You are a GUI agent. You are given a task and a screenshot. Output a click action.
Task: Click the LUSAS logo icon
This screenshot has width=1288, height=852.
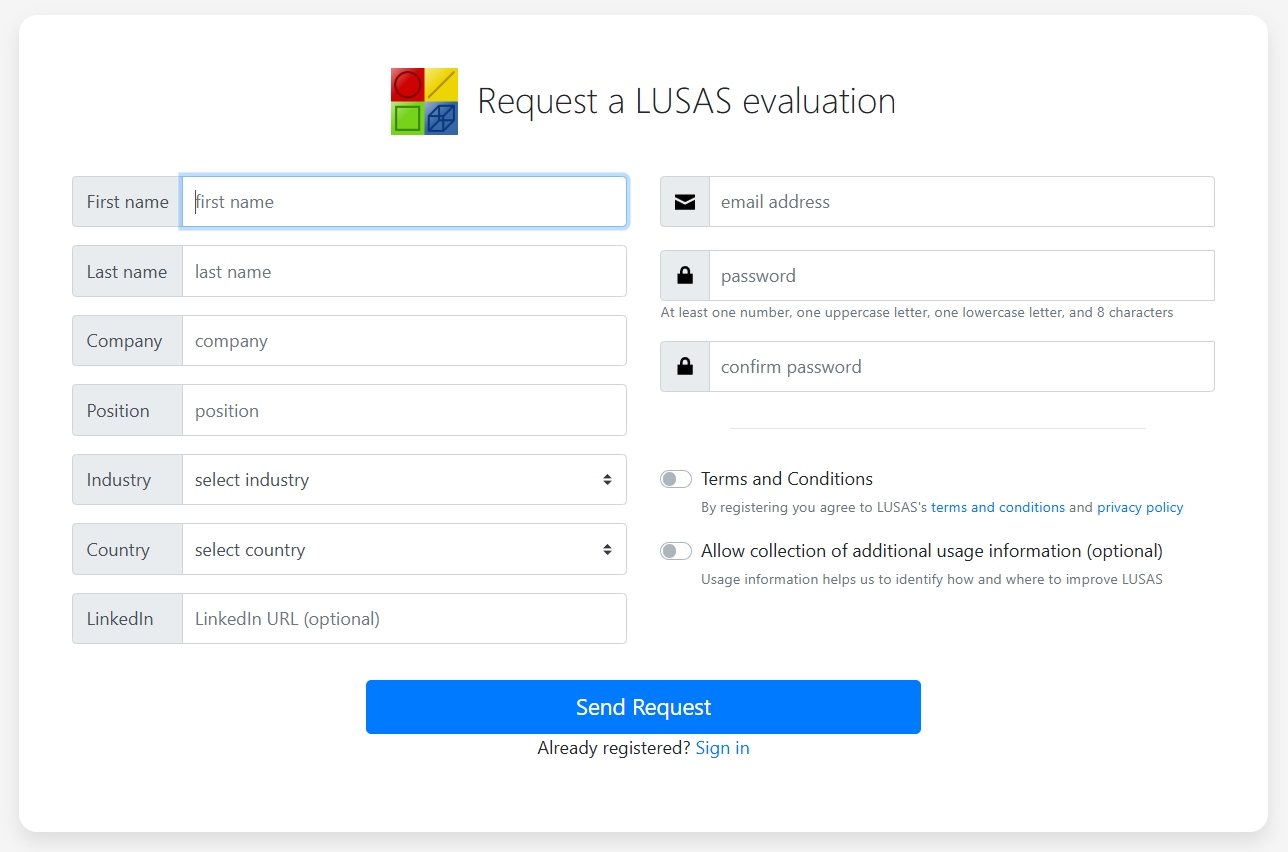click(x=424, y=101)
